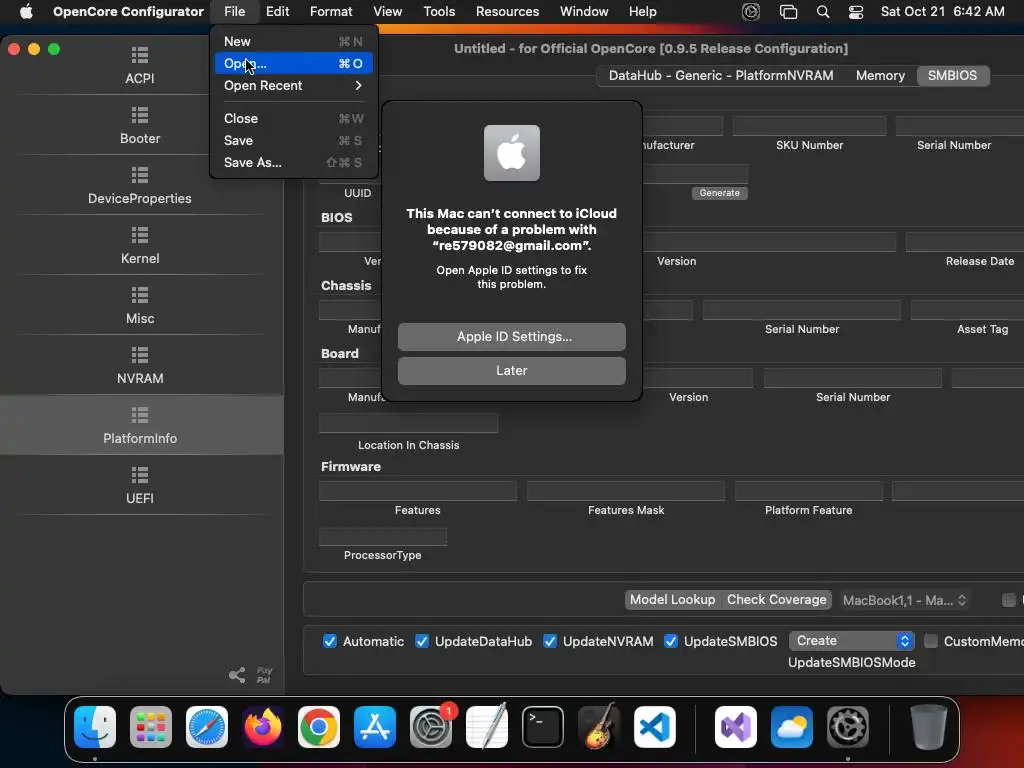The image size is (1024, 768).
Task: Open the Format menu
Action: click(x=331, y=11)
